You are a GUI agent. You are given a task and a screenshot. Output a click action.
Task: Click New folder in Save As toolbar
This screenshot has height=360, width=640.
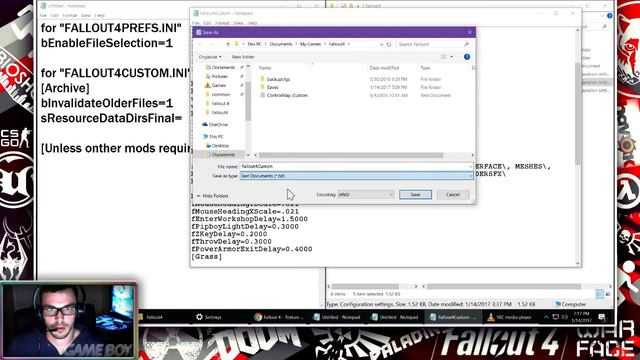(243, 57)
